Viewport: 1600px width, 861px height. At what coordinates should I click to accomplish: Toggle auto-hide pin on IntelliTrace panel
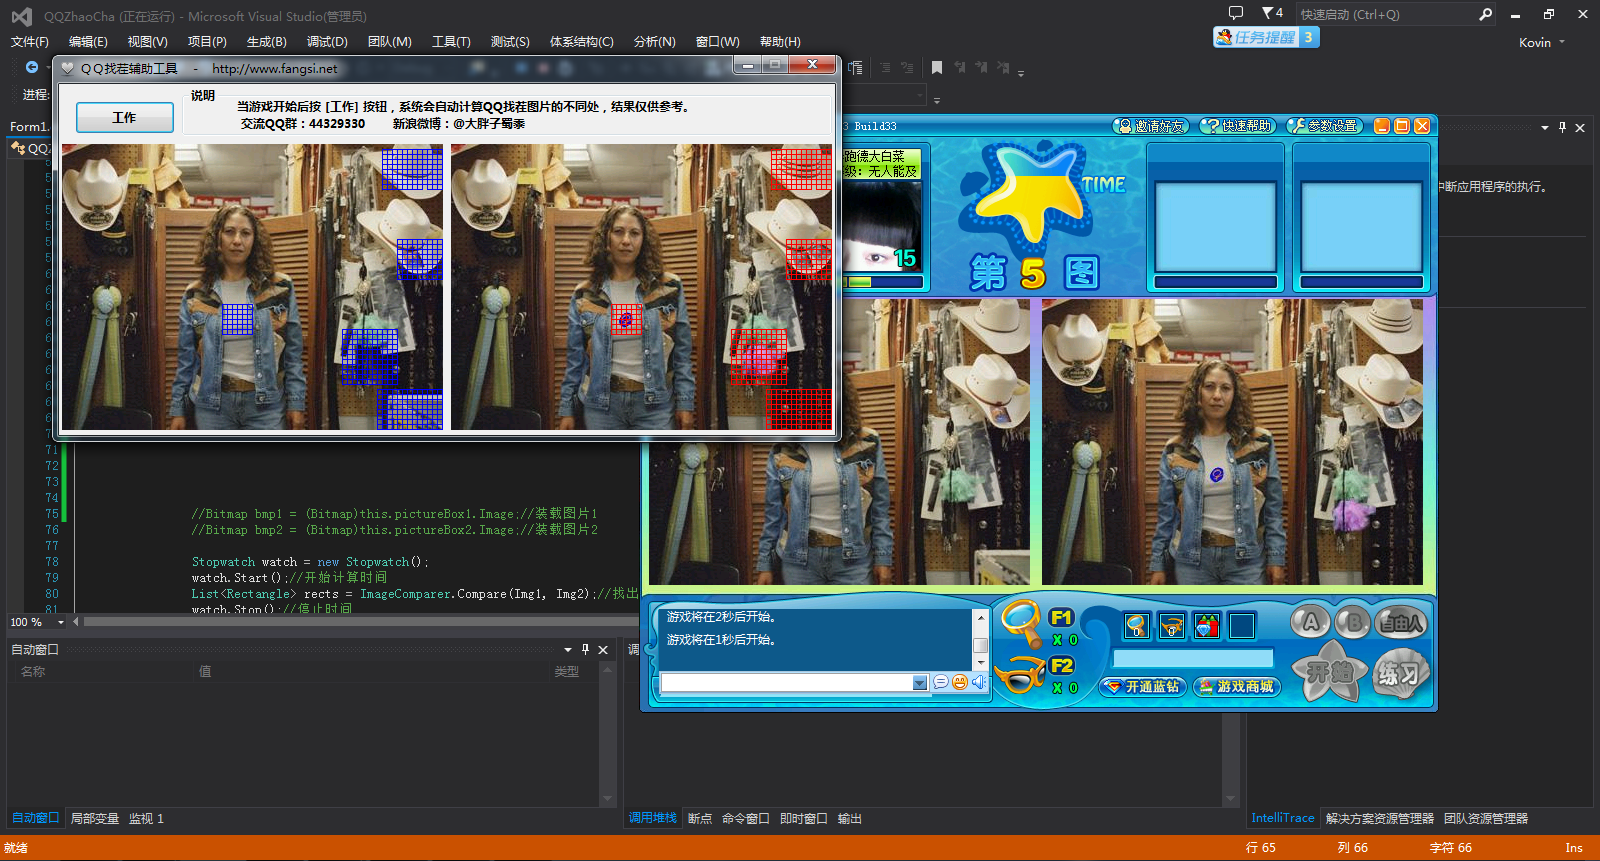pyautogui.click(x=1563, y=128)
